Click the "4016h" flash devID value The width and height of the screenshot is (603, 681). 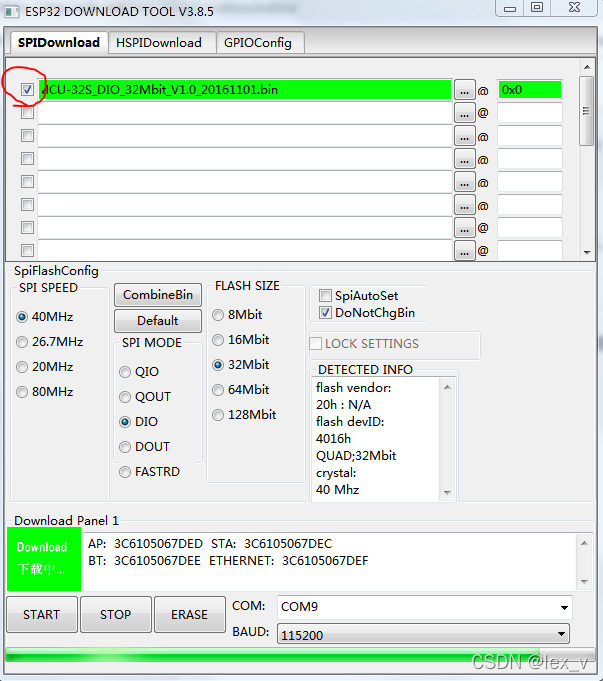tap(333, 439)
